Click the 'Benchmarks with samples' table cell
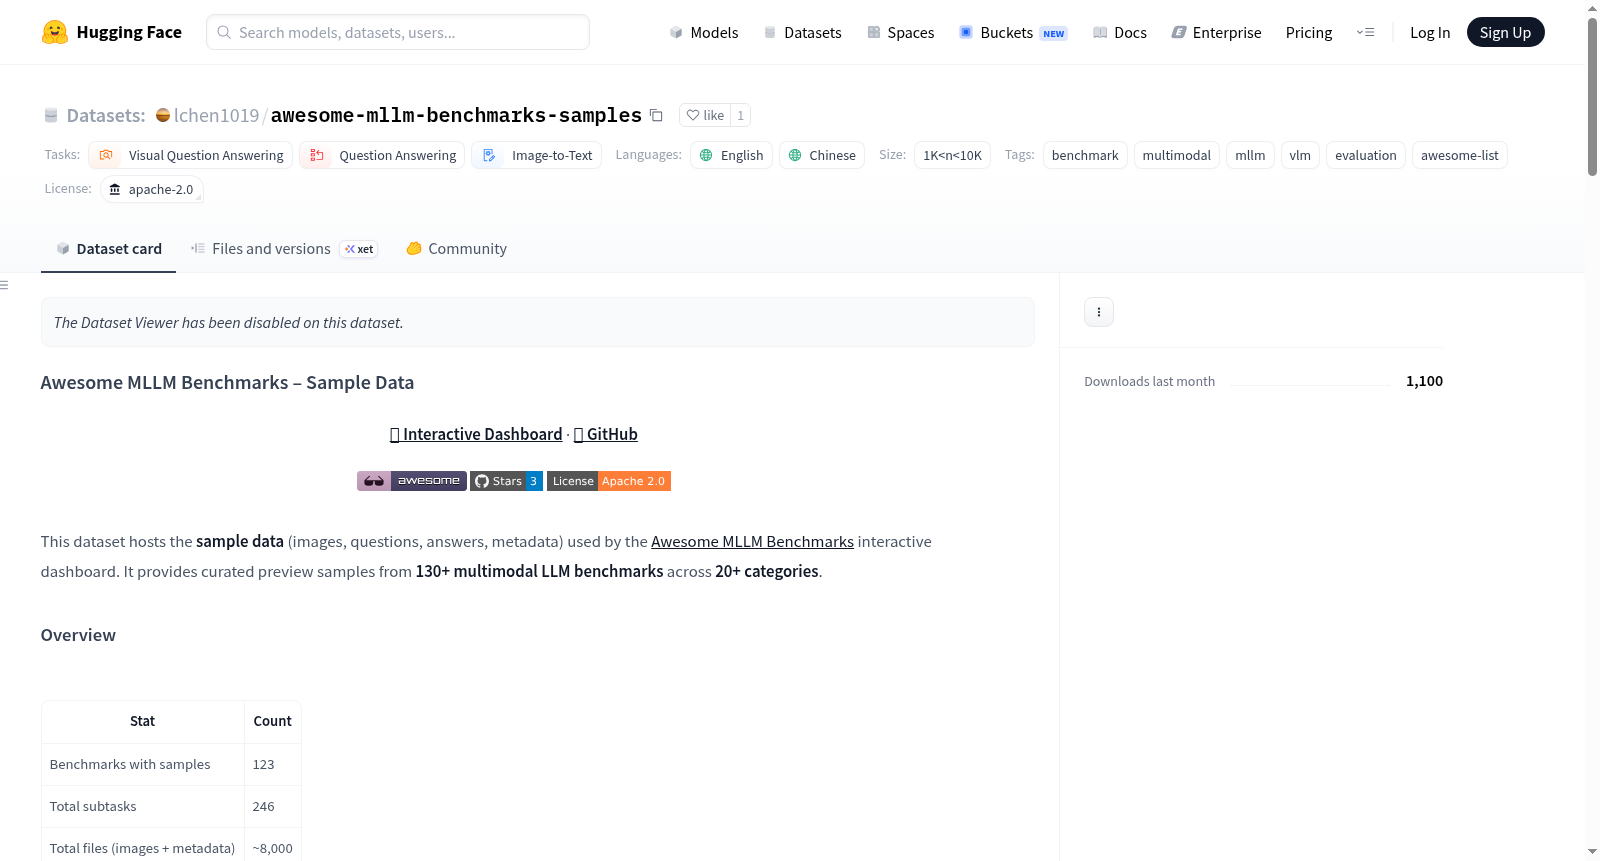This screenshot has height=861, width=1600. click(x=143, y=764)
